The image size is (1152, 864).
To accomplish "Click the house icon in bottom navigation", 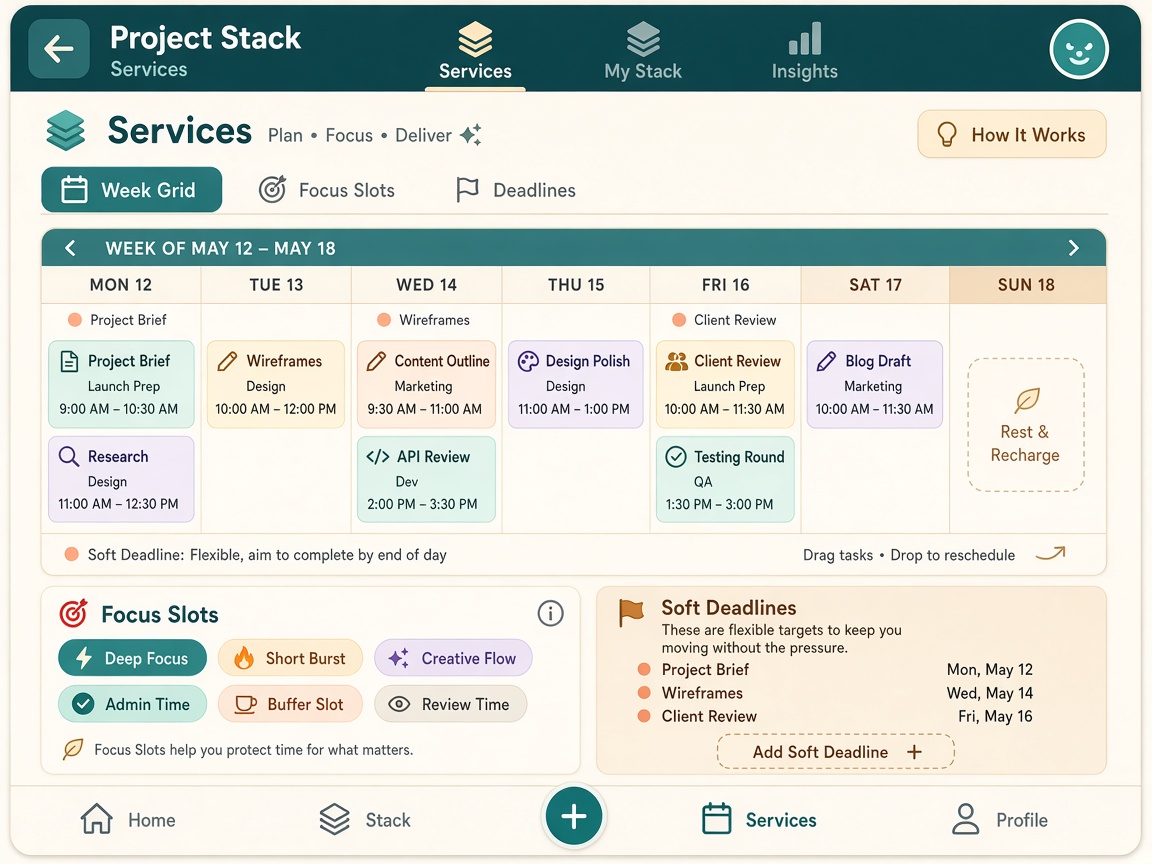I will pos(96,818).
